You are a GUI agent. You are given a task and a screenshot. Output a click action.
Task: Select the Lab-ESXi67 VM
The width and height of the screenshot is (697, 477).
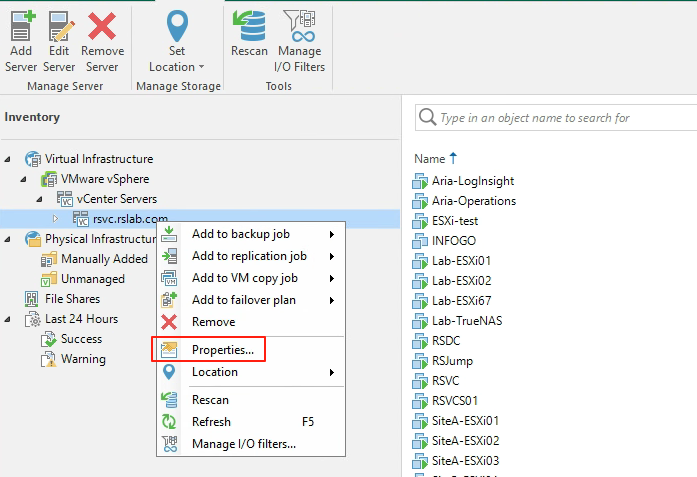(452, 301)
